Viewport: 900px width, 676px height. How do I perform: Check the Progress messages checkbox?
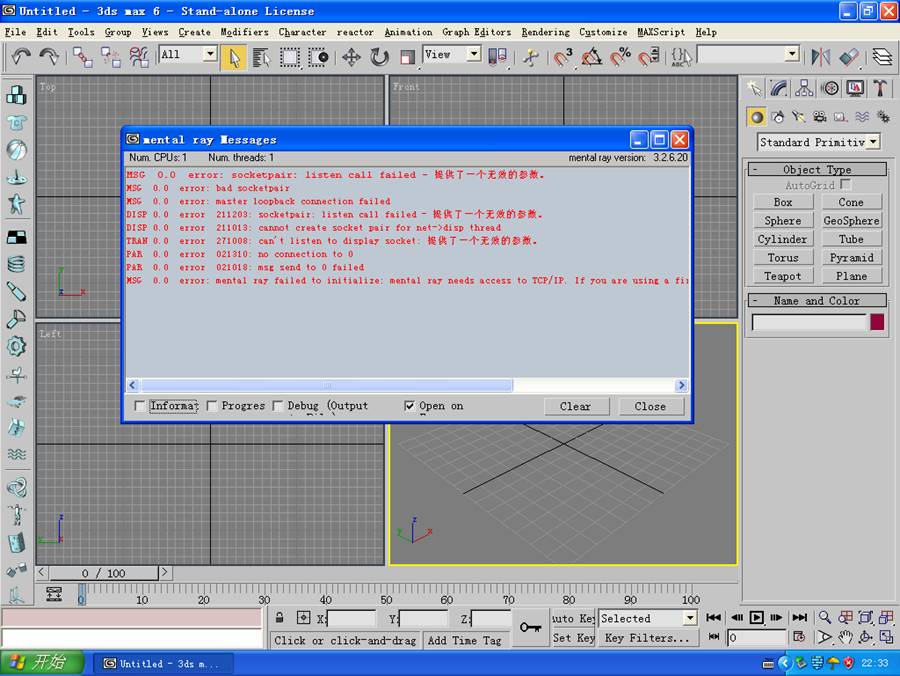(x=212, y=406)
